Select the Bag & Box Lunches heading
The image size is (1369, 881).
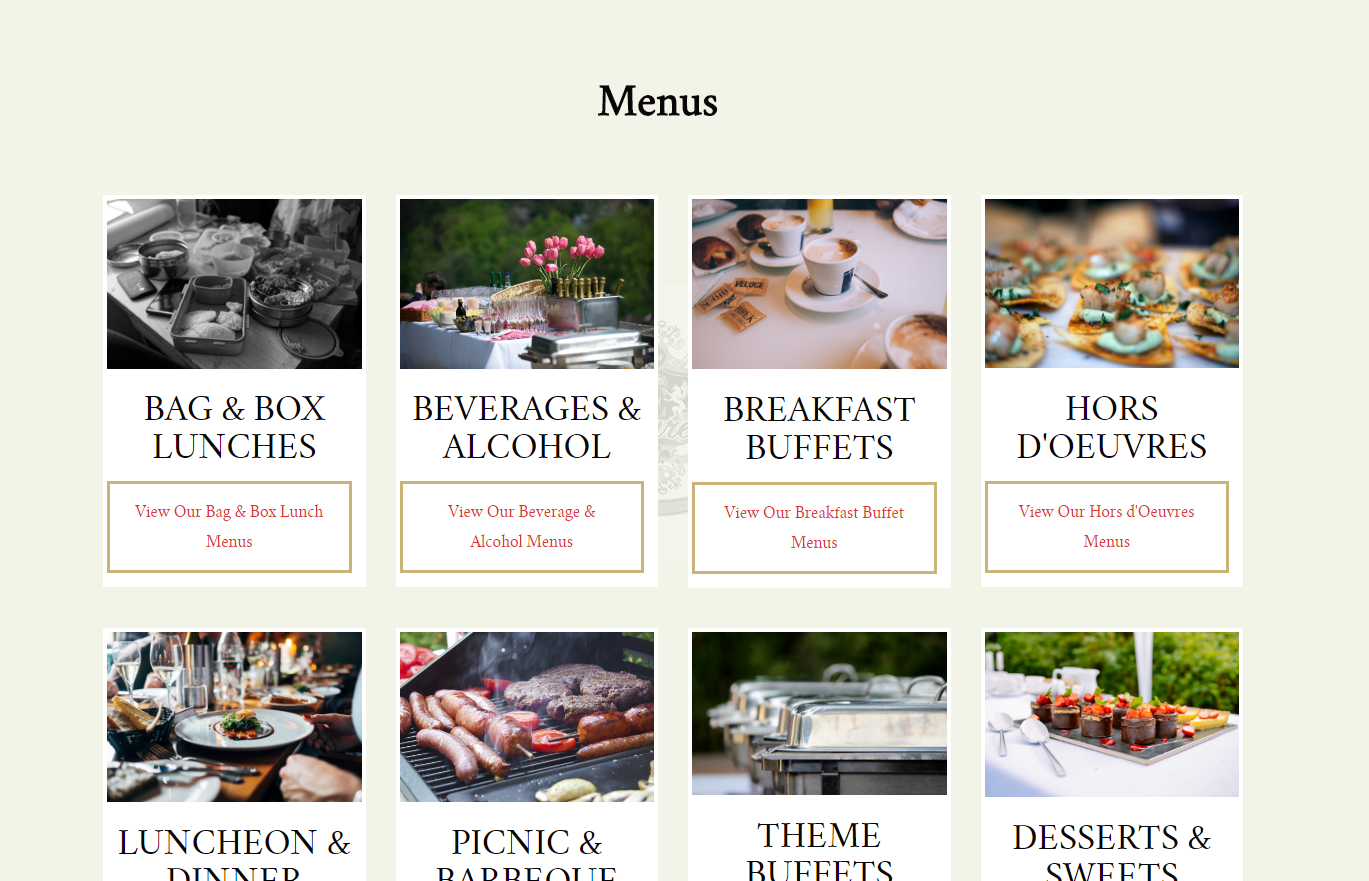click(x=234, y=427)
